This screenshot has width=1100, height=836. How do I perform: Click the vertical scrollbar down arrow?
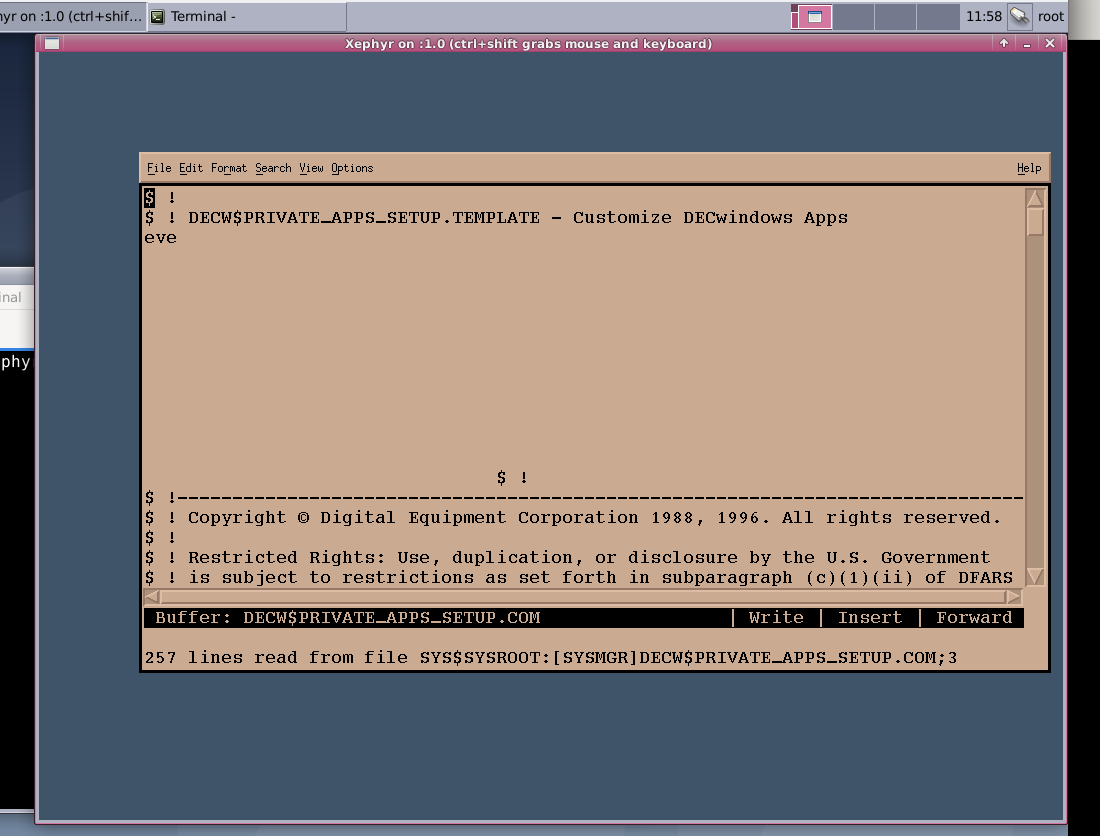coord(1035,576)
